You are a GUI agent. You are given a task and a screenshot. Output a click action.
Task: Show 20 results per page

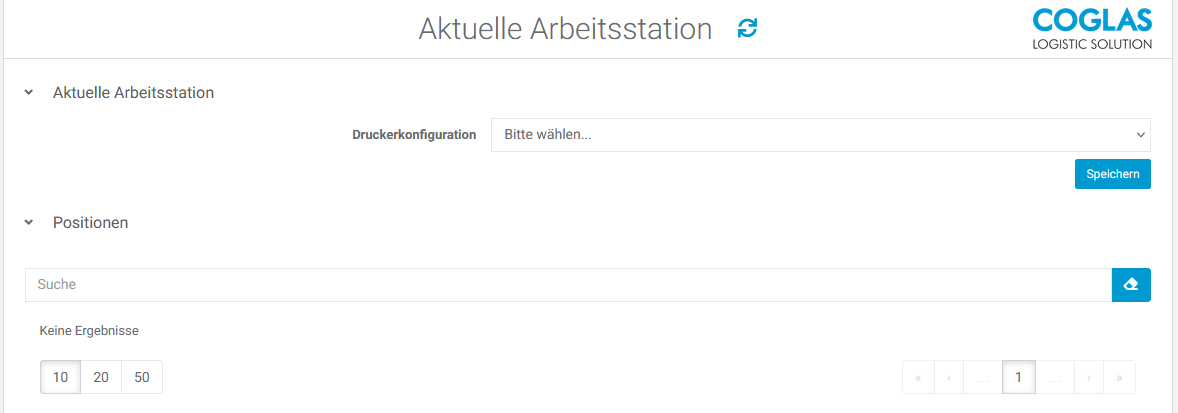click(101, 377)
